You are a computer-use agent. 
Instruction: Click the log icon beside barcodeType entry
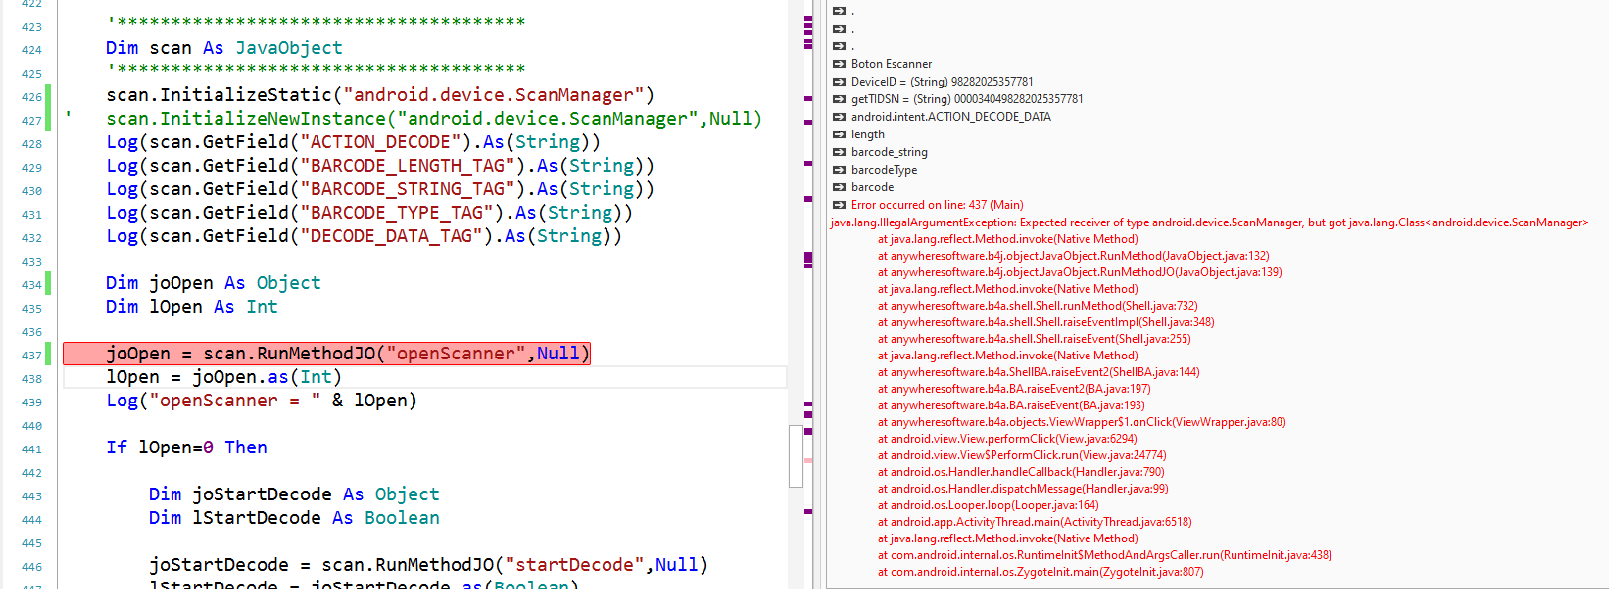(x=839, y=170)
